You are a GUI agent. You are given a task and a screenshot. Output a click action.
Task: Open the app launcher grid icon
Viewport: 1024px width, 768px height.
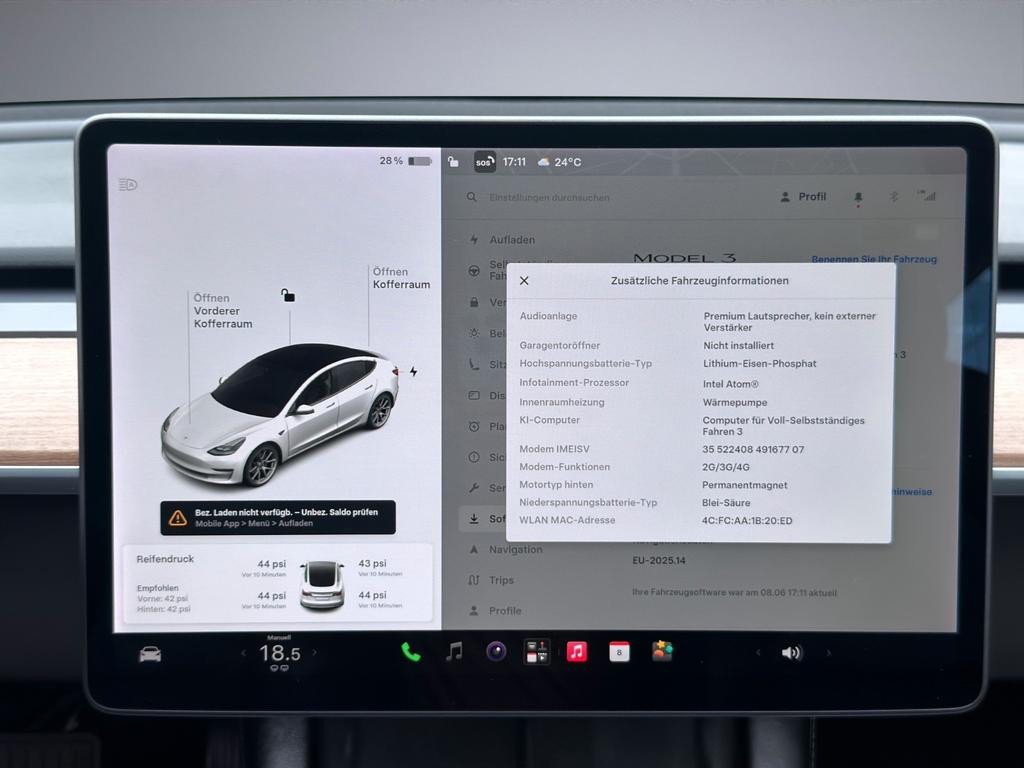tap(537, 652)
